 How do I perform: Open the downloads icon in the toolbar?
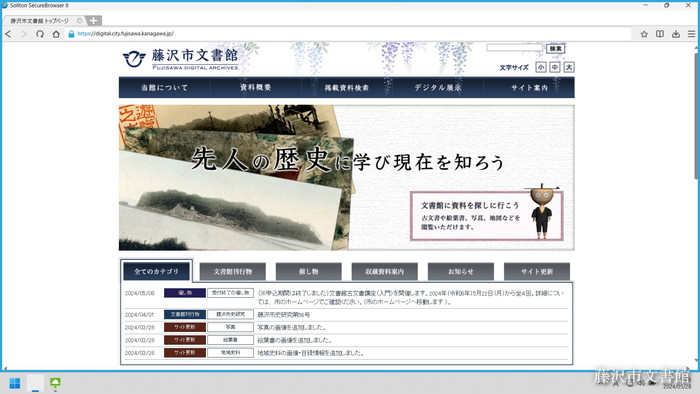pyautogui.click(x=676, y=34)
